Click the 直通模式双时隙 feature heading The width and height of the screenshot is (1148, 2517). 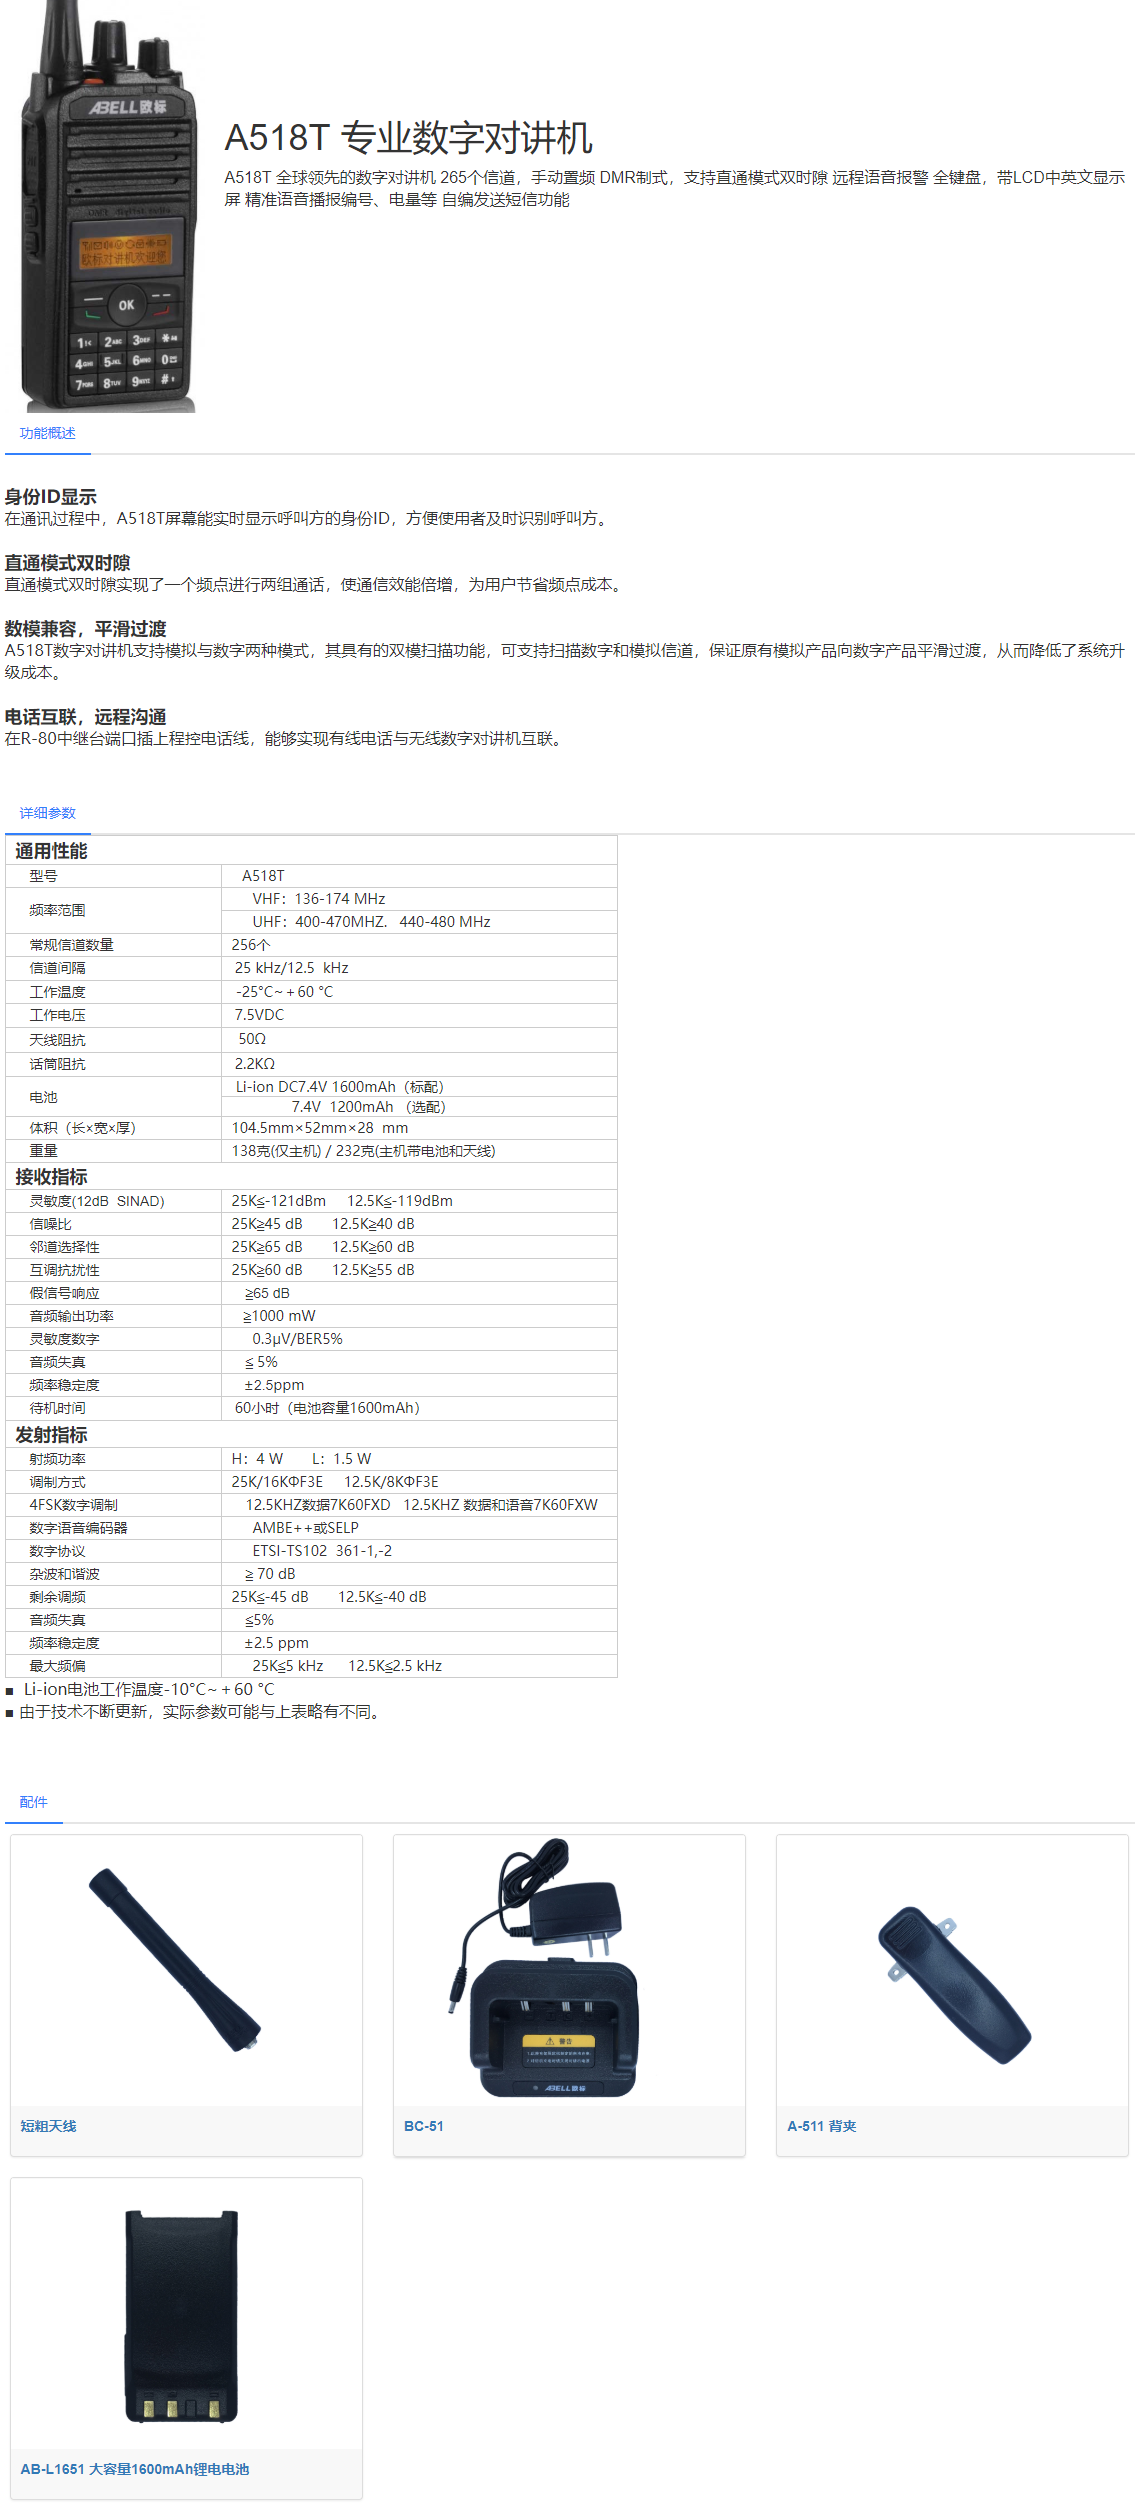pyautogui.click(x=68, y=563)
